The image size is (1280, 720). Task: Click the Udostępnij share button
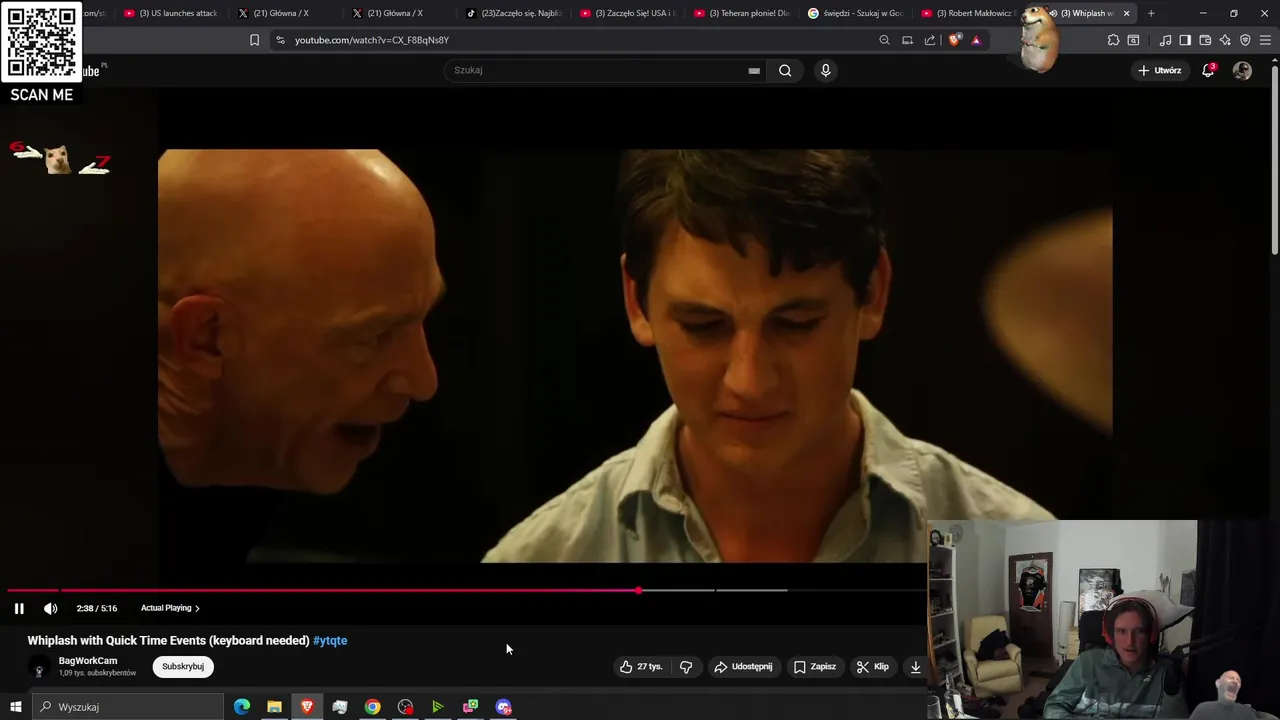pyautogui.click(x=743, y=667)
